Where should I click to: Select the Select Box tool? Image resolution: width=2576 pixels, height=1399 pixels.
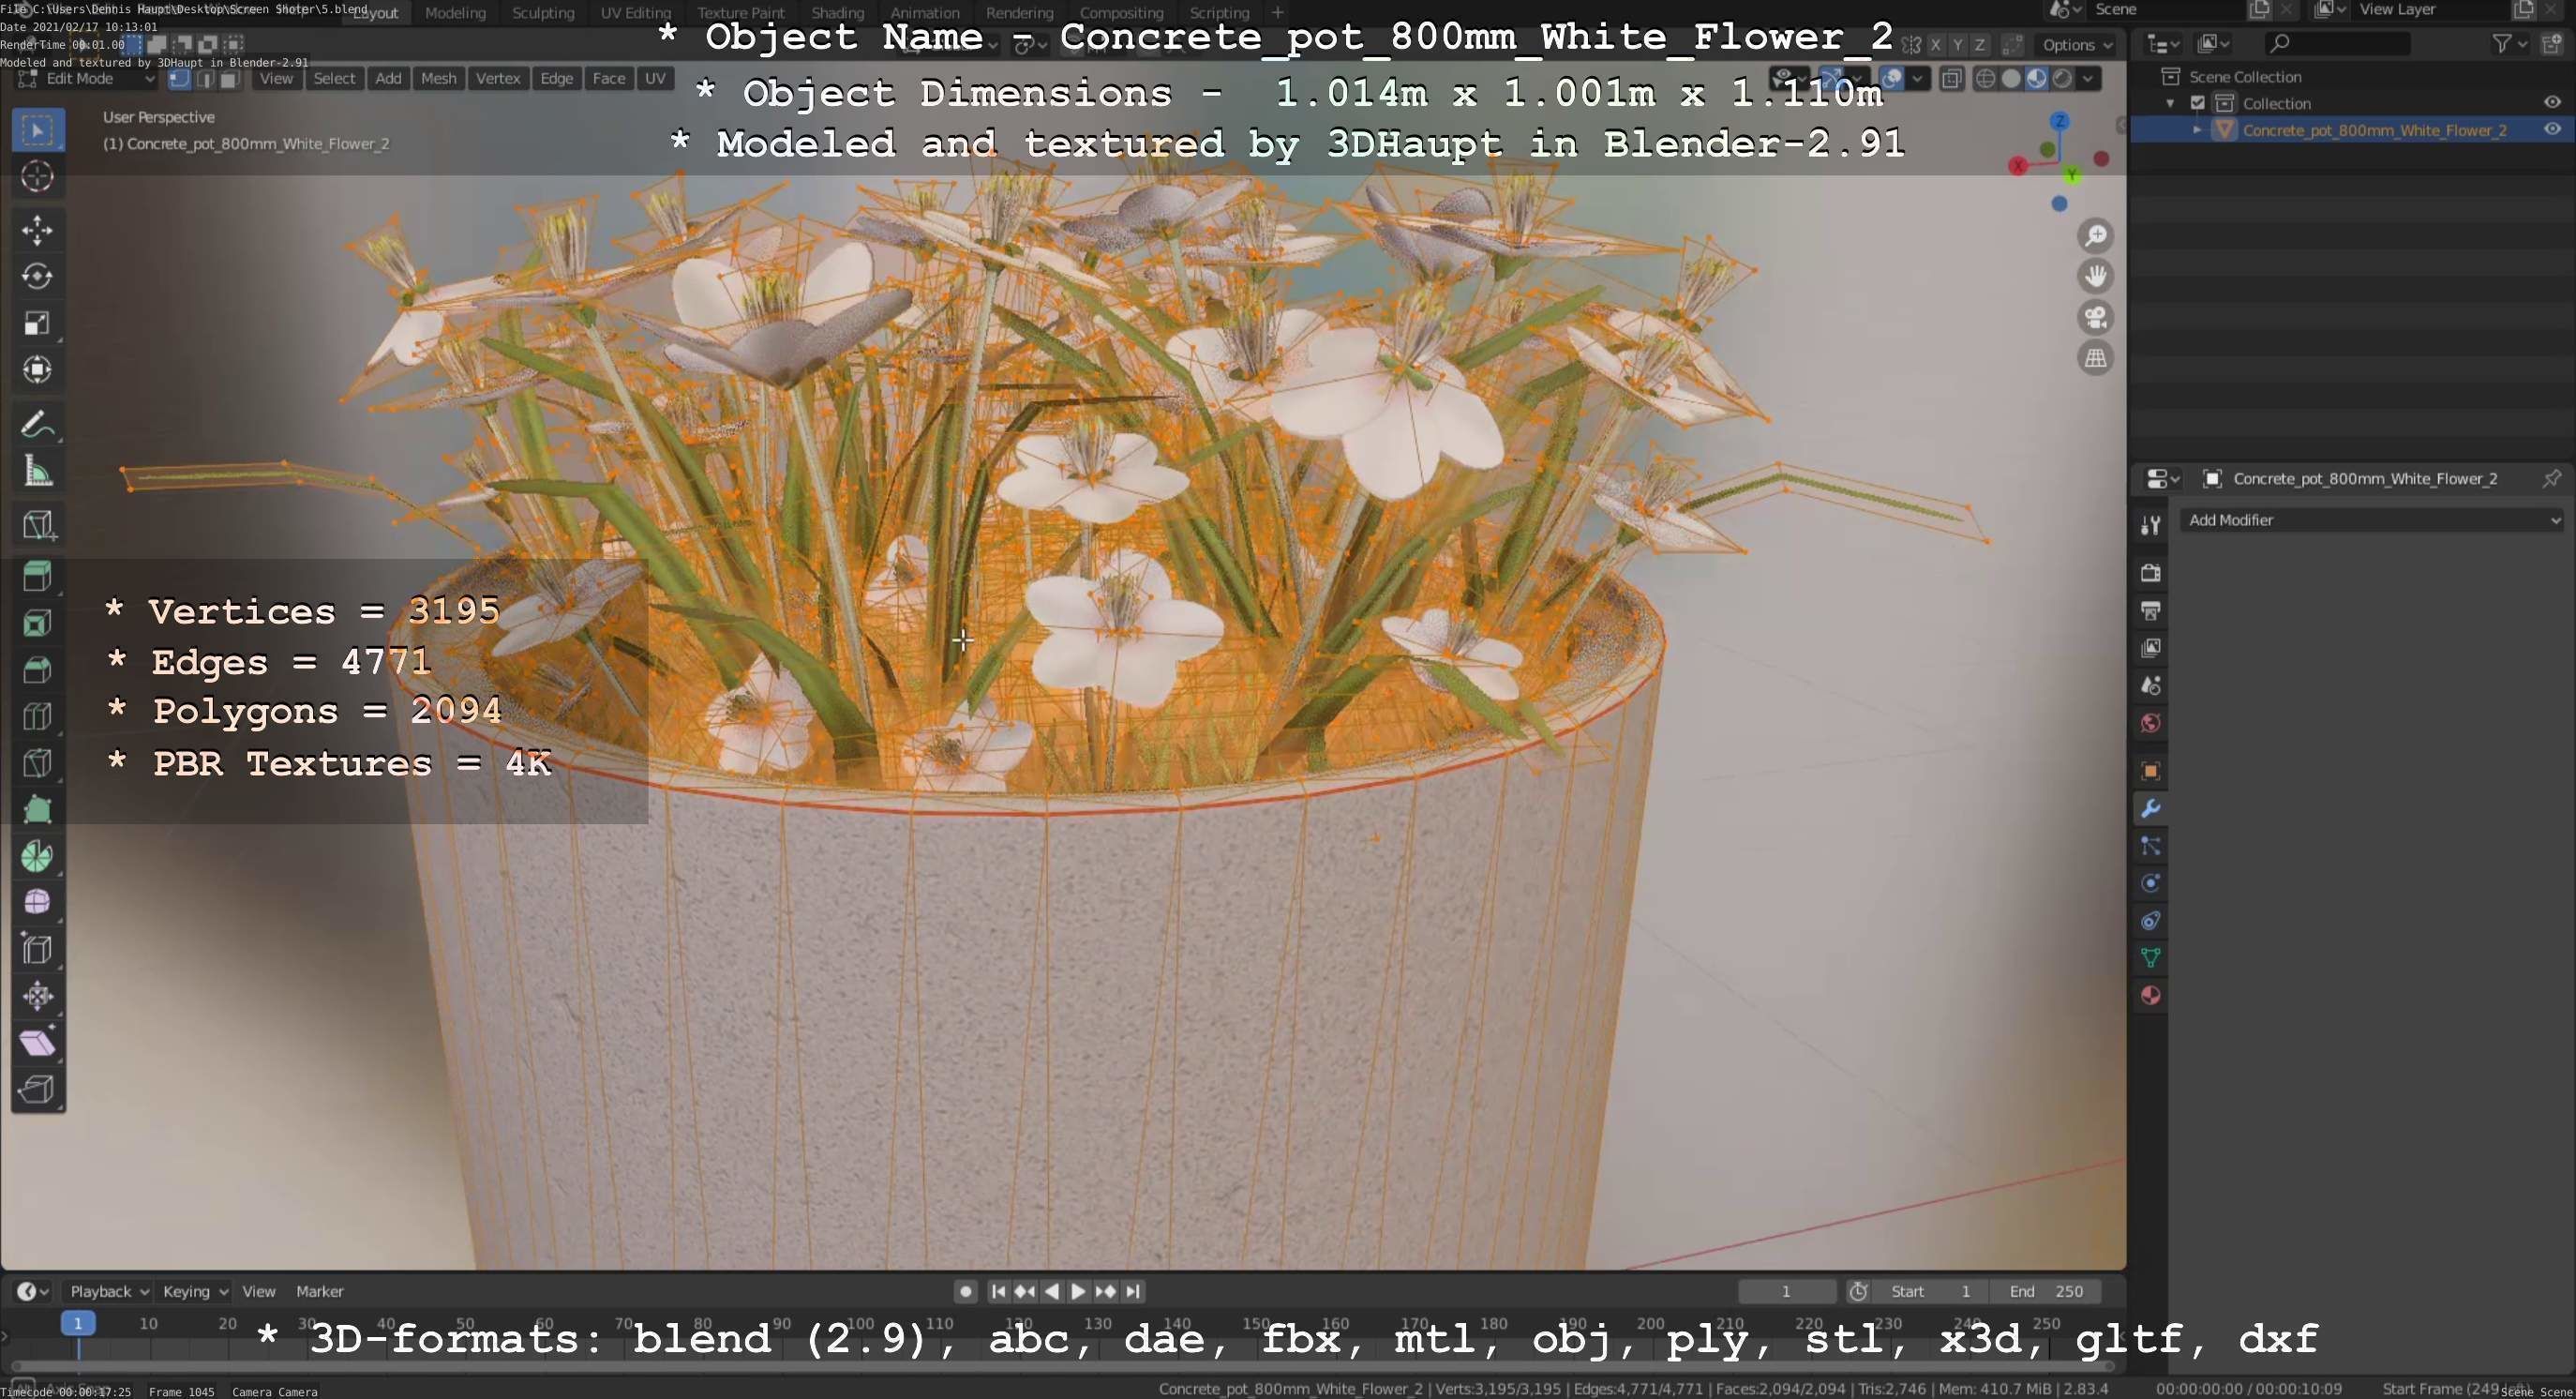coord(38,130)
